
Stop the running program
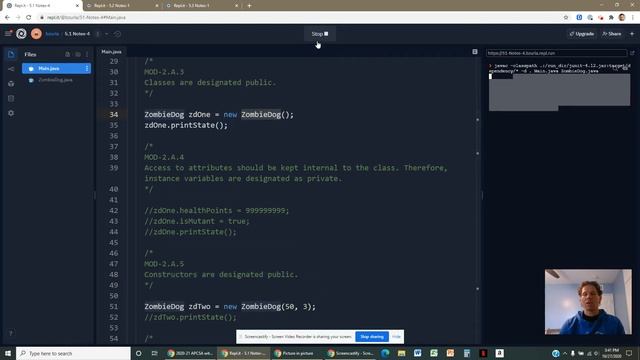tap(320, 34)
